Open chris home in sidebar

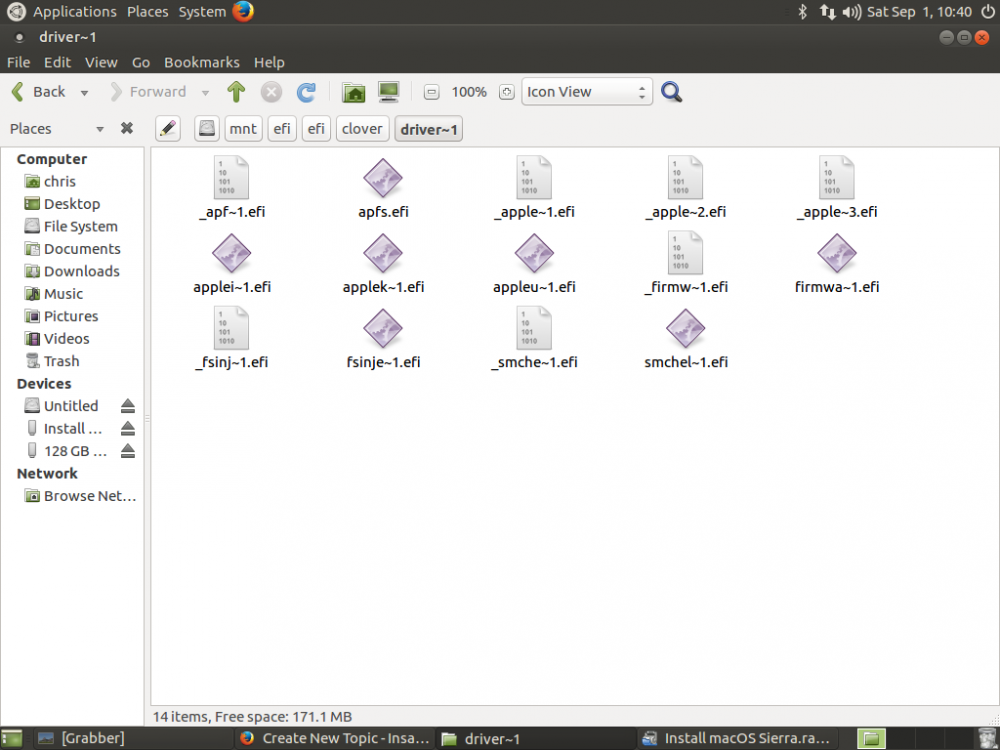point(50,182)
